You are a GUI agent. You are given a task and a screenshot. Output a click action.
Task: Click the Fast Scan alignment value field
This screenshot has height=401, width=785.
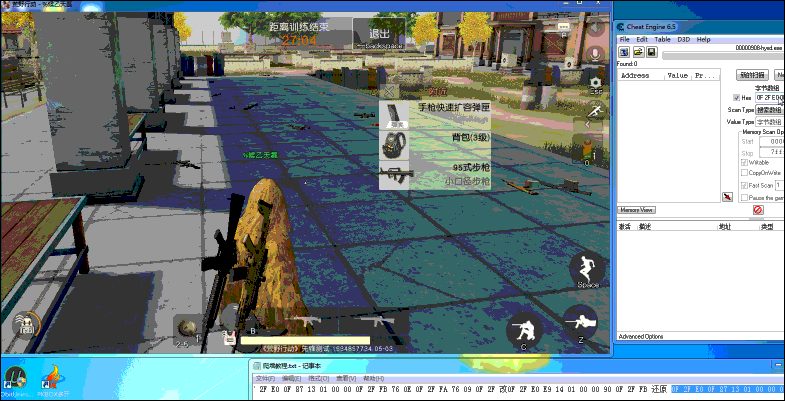coord(779,185)
